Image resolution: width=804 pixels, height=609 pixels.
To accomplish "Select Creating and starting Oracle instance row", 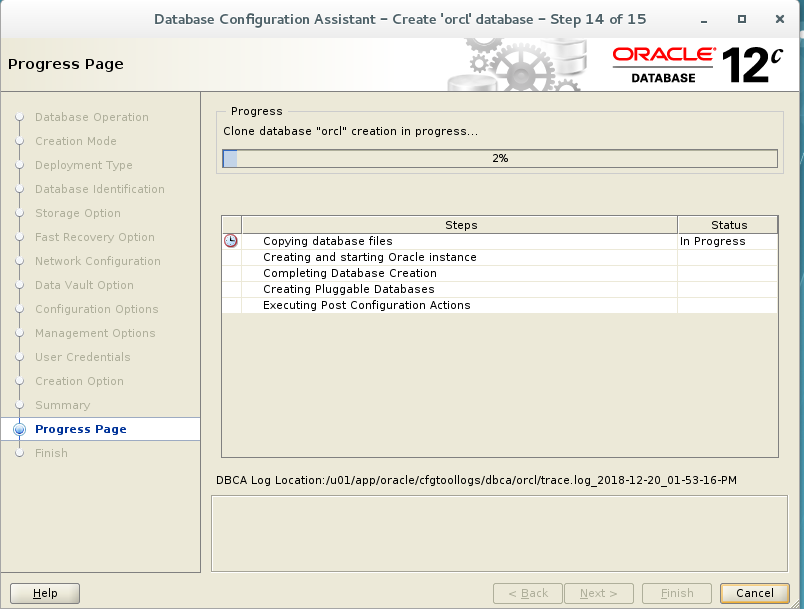I will tap(500, 257).
